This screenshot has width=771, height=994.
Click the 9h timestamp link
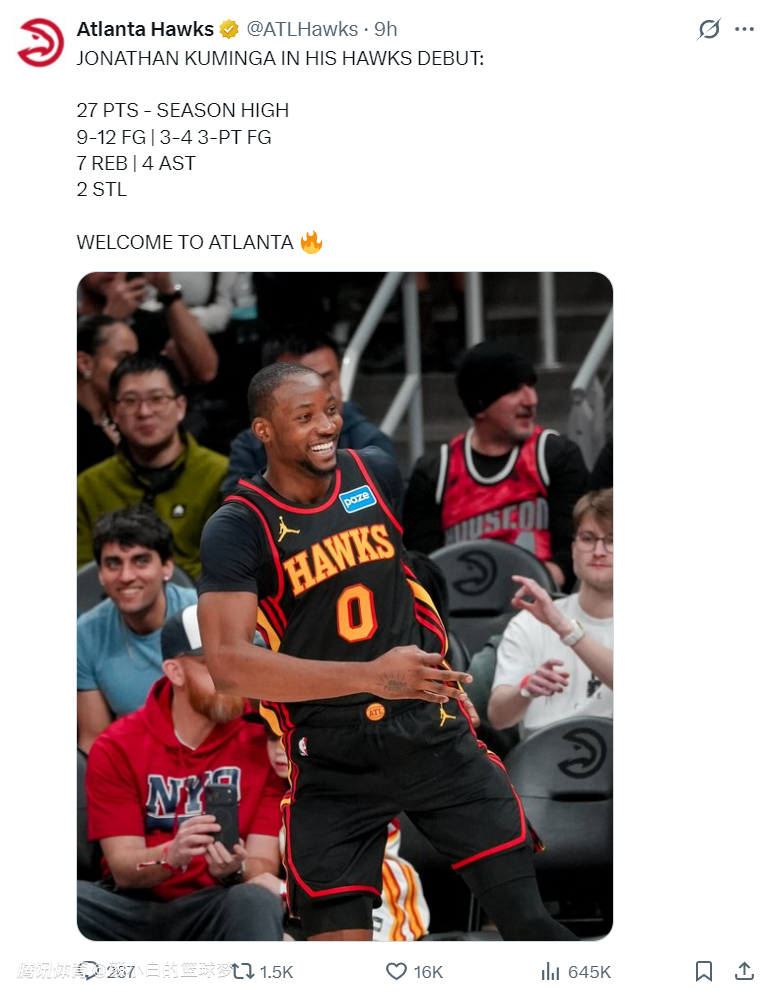pyautogui.click(x=386, y=29)
